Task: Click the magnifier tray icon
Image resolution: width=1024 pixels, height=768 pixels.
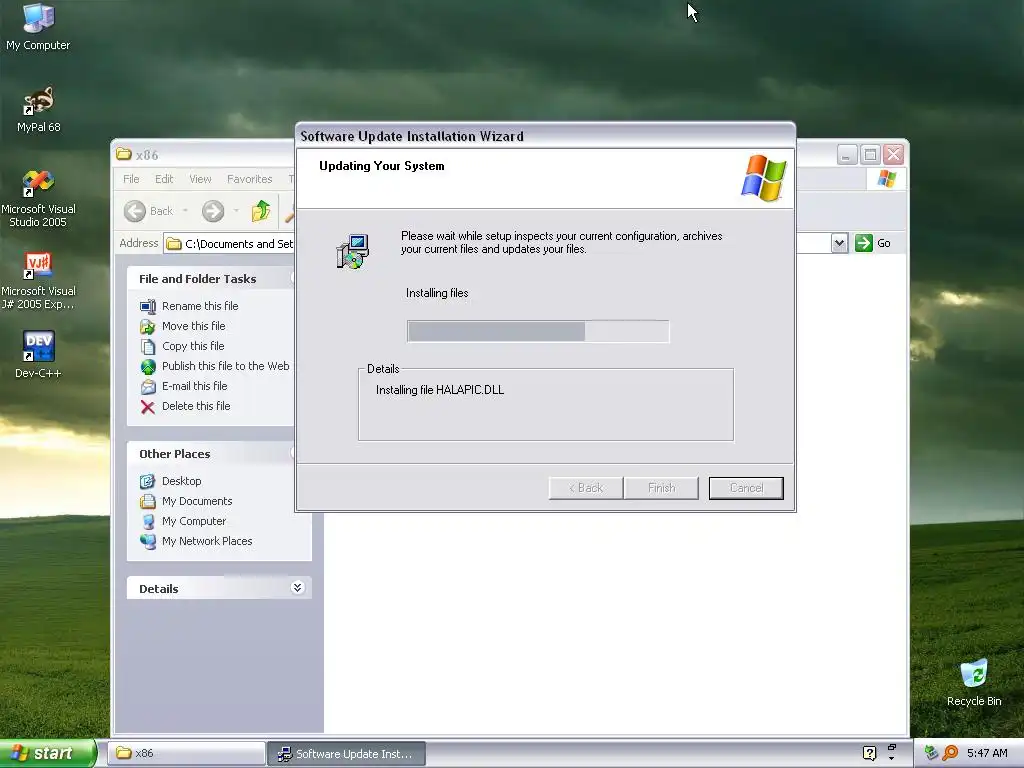Action: (x=950, y=753)
